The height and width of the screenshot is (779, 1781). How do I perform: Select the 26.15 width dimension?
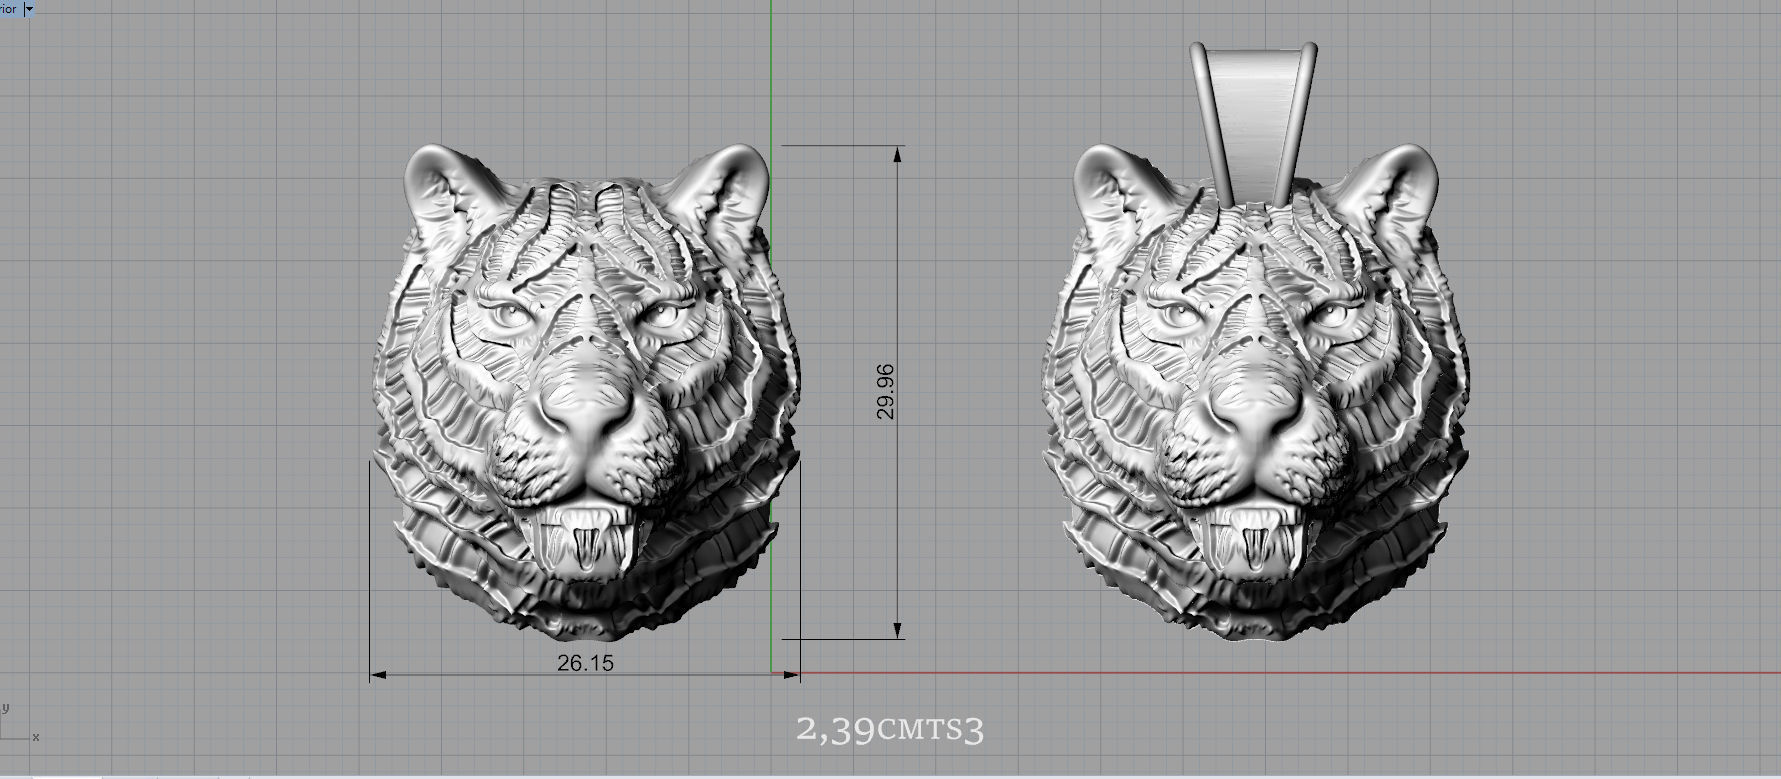(x=585, y=663)
